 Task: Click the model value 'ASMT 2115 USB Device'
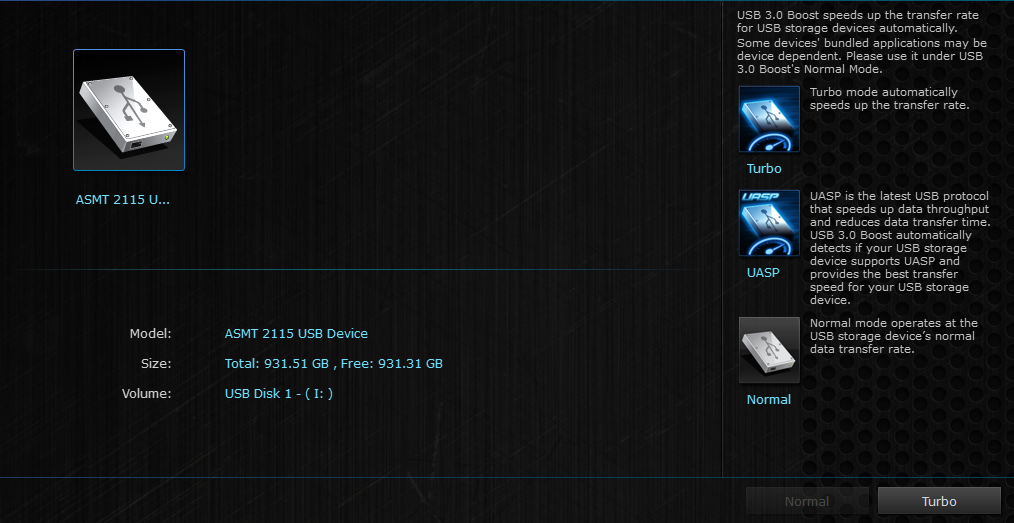pos(296,334)
